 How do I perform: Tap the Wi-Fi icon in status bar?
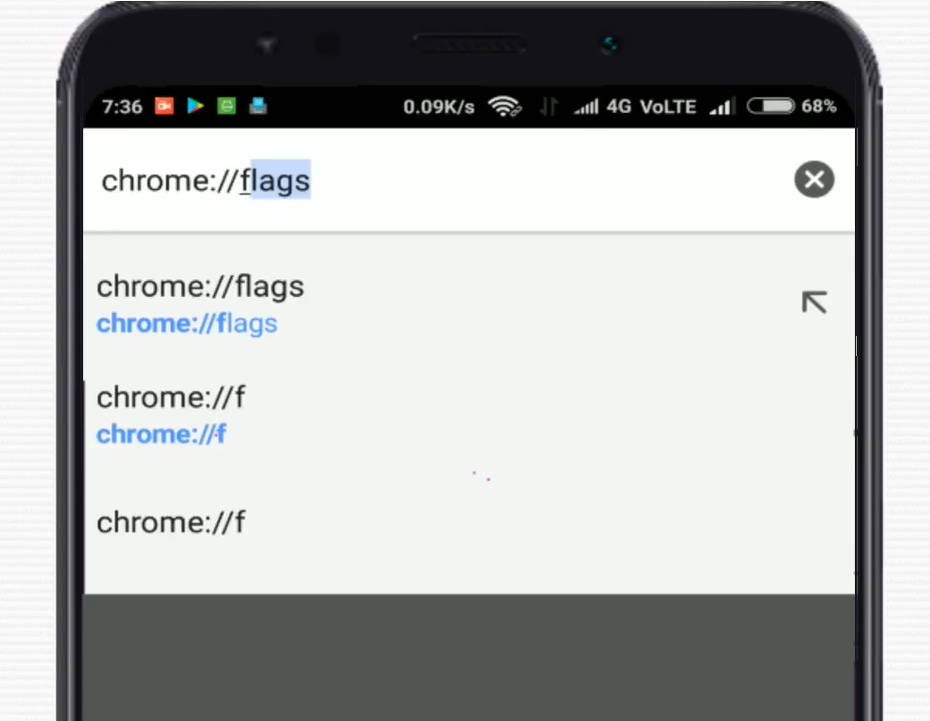(x=504, y=106)
